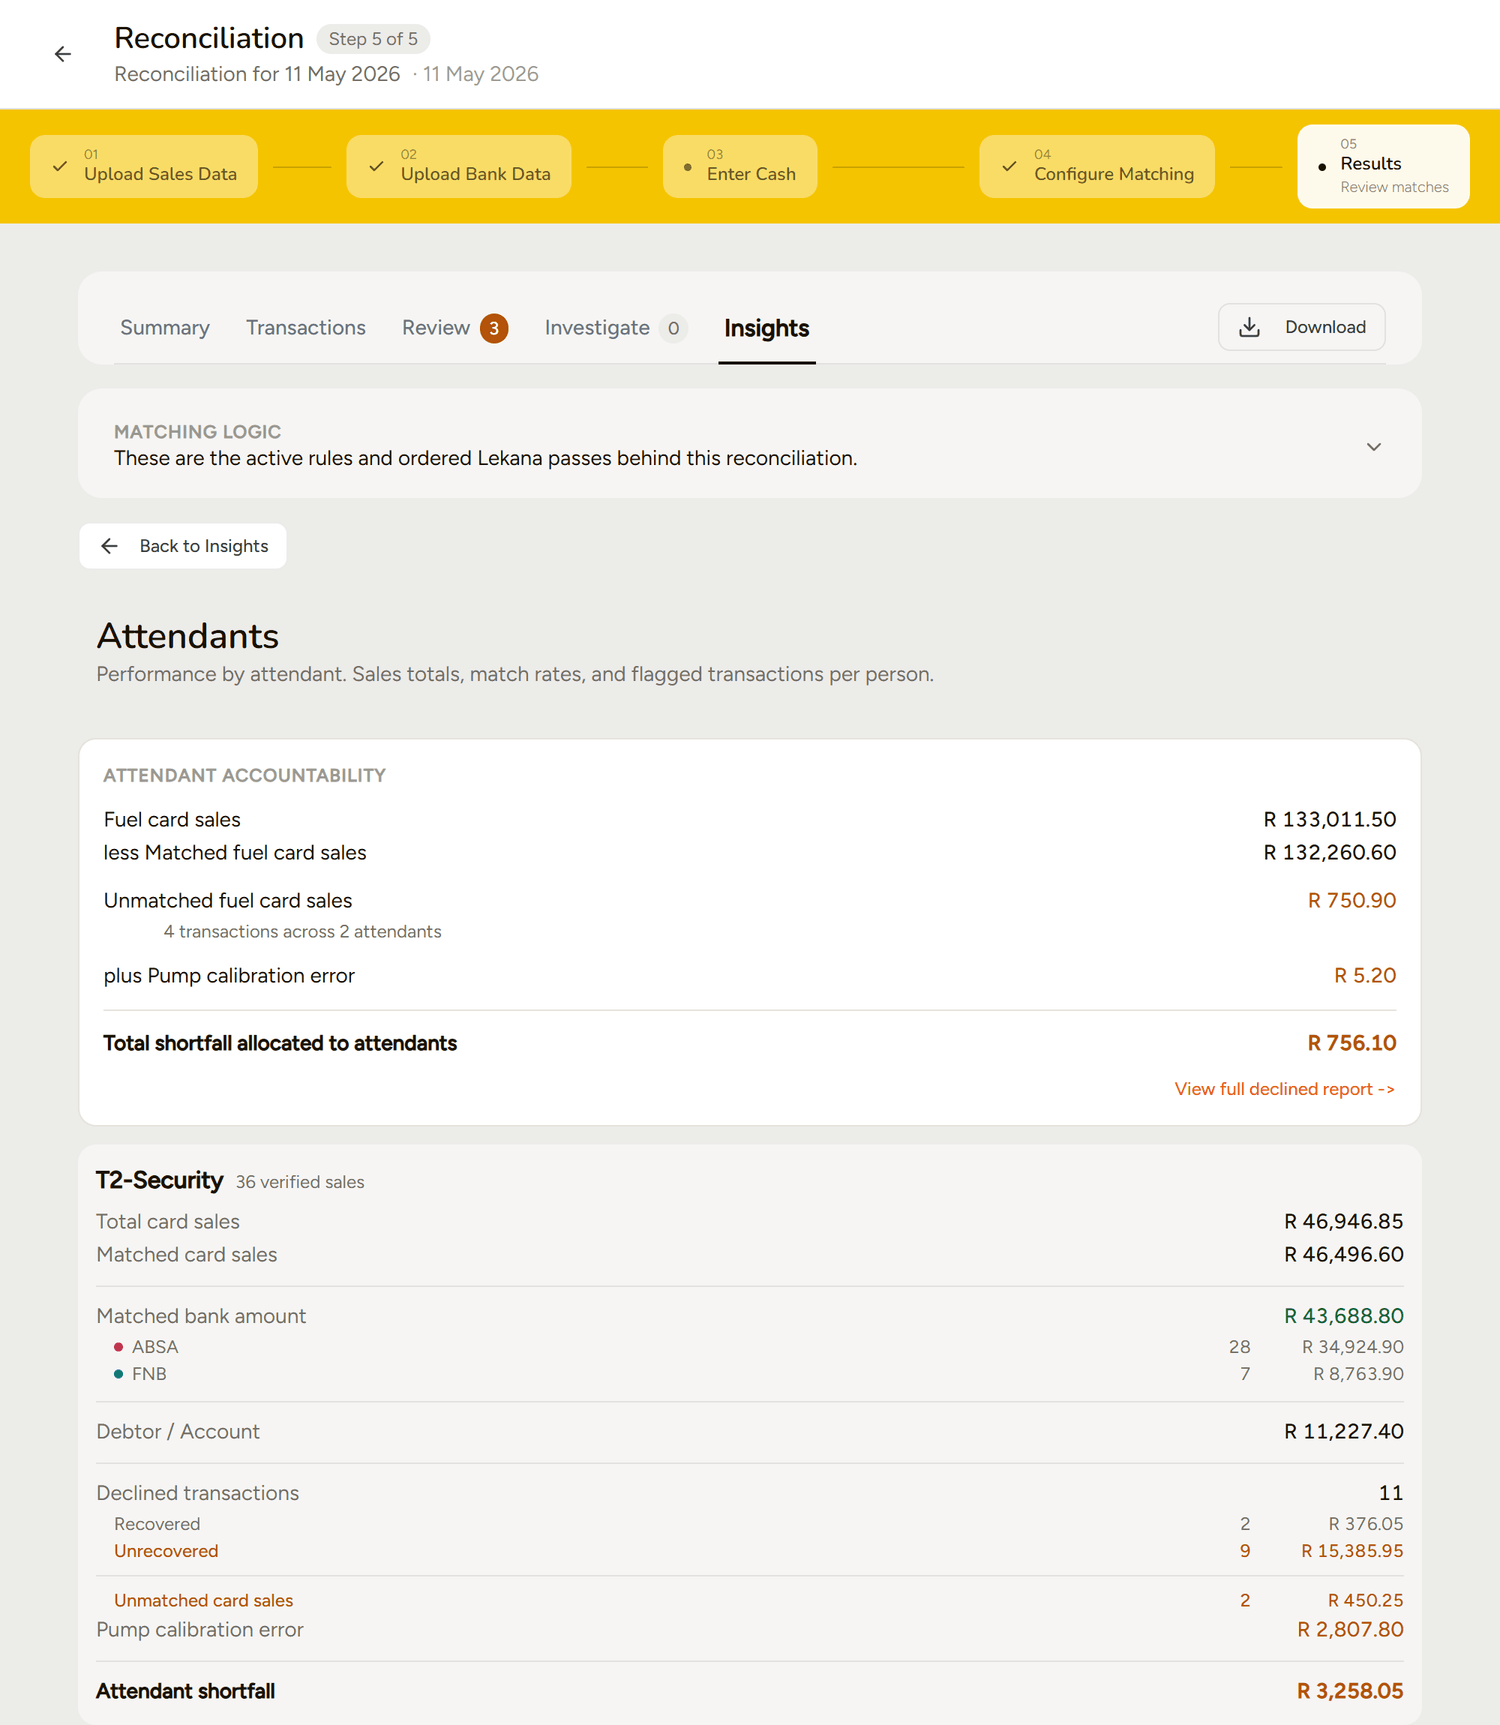The width and height of the screenshot is (1500, 1725).
Task: Go to step 01 Upload Sales Data
Action: [144, 166]
